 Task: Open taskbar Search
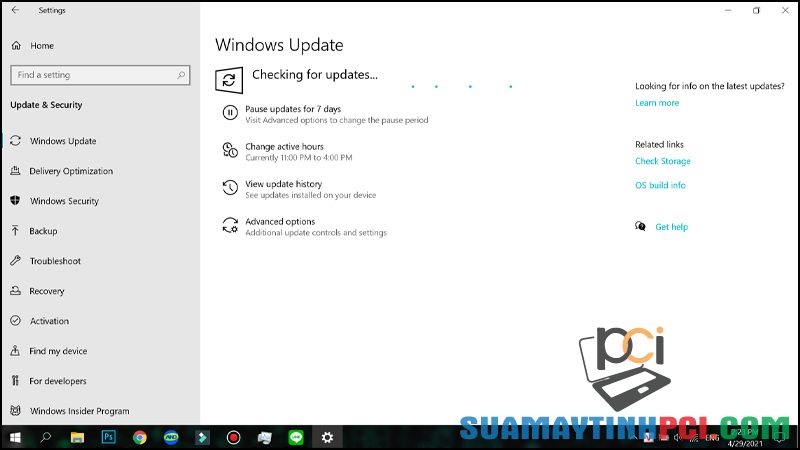46,438
